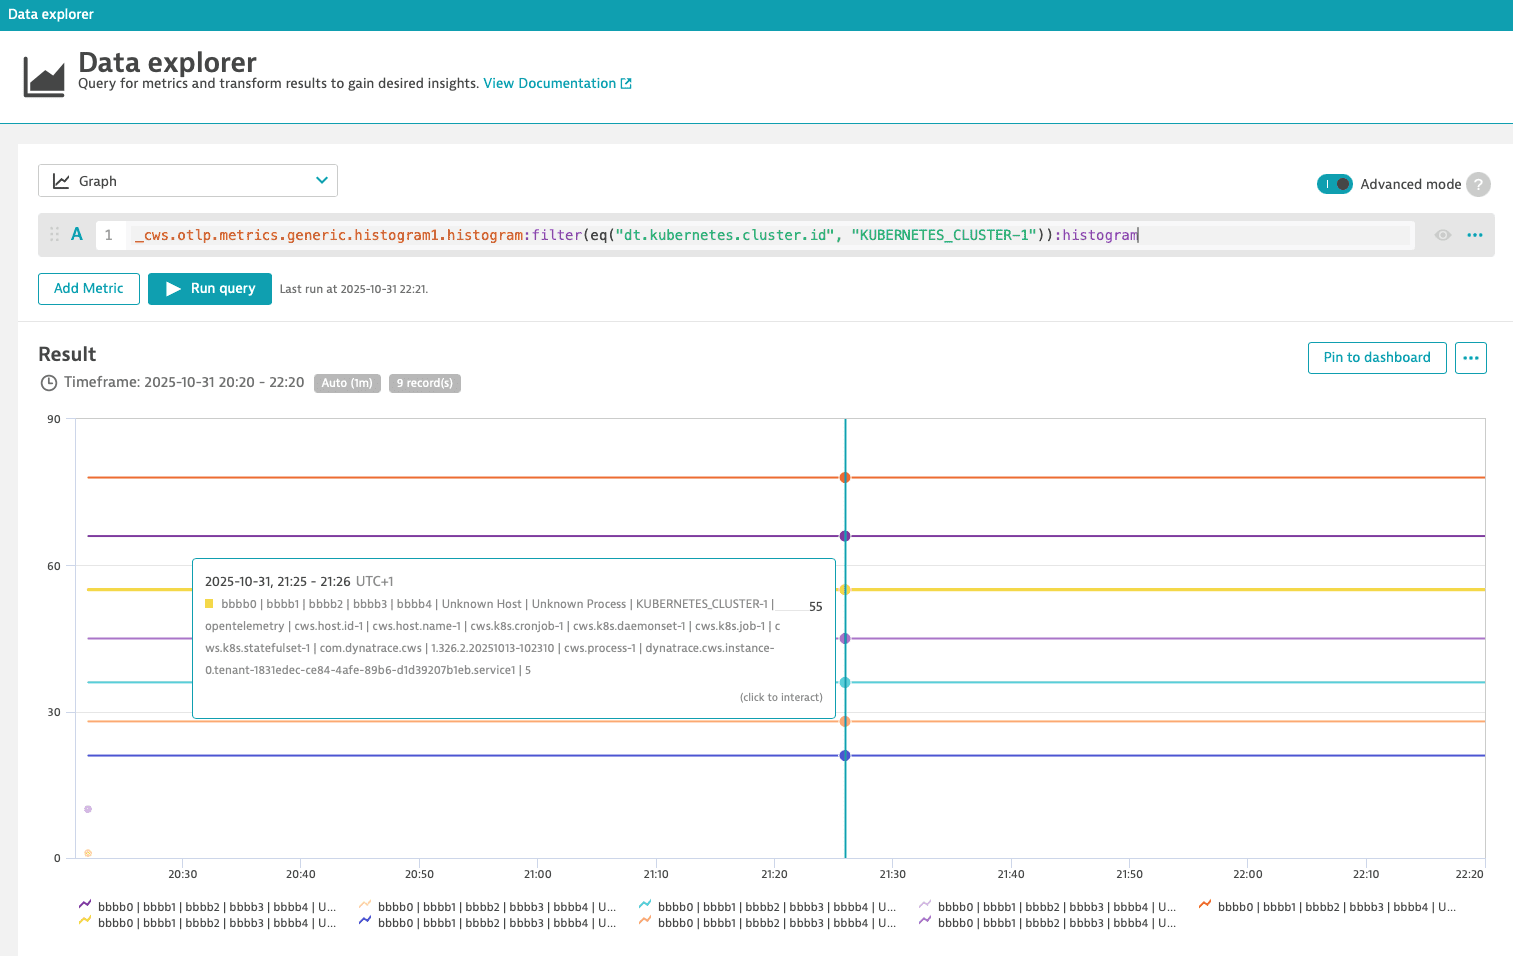The image size is (1513, 956).
Task: Open the ellipsis menu beside Pin to dashboard
Action: (x=1470, y=357)
